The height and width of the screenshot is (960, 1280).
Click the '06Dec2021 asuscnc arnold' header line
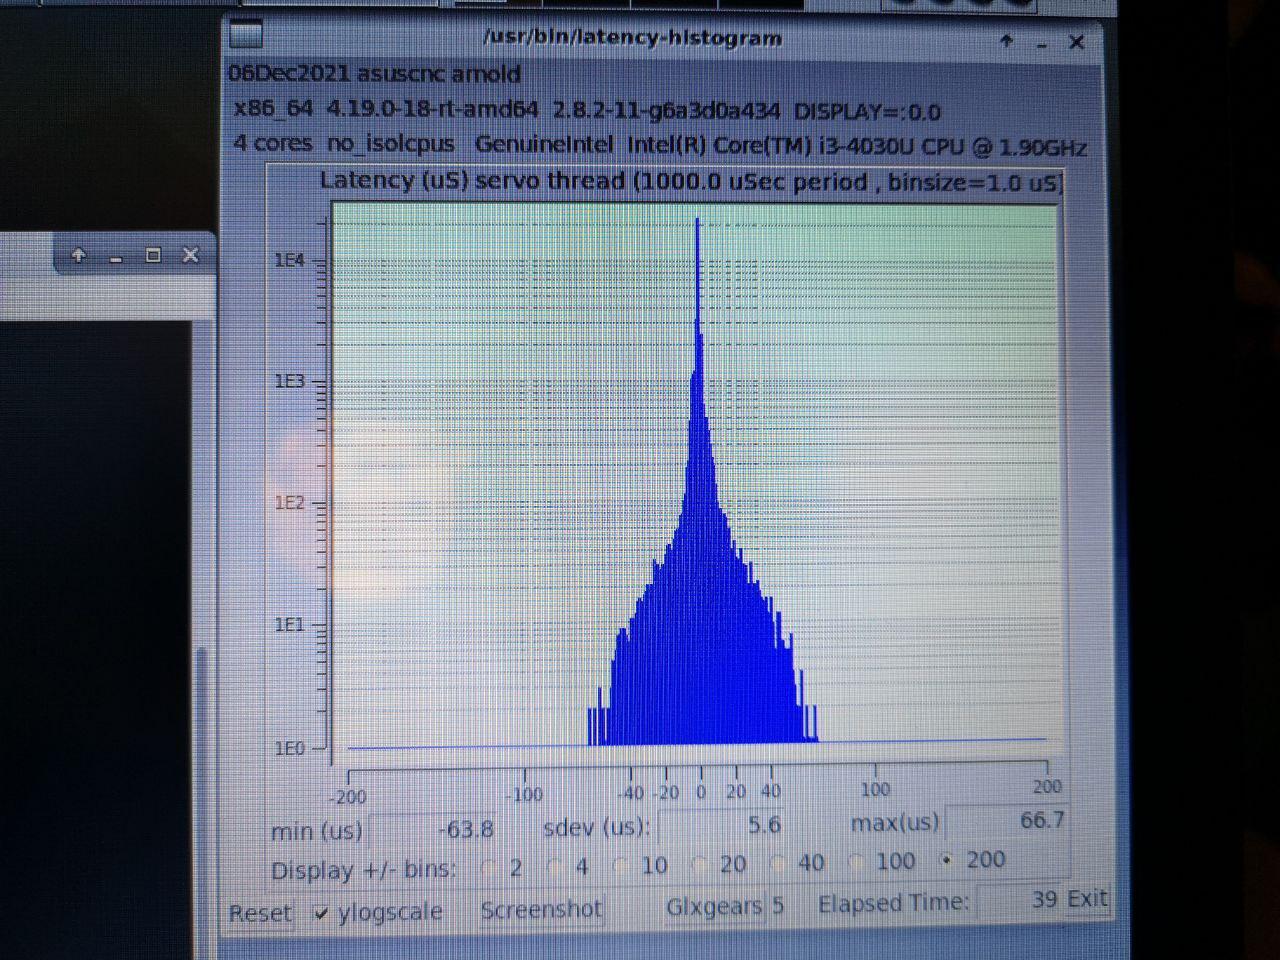(374, 74)
